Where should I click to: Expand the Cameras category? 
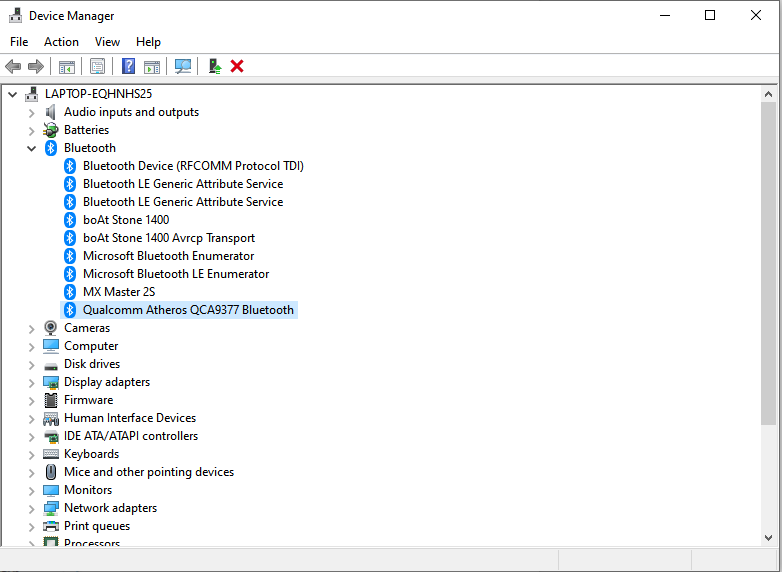(31, 329)
